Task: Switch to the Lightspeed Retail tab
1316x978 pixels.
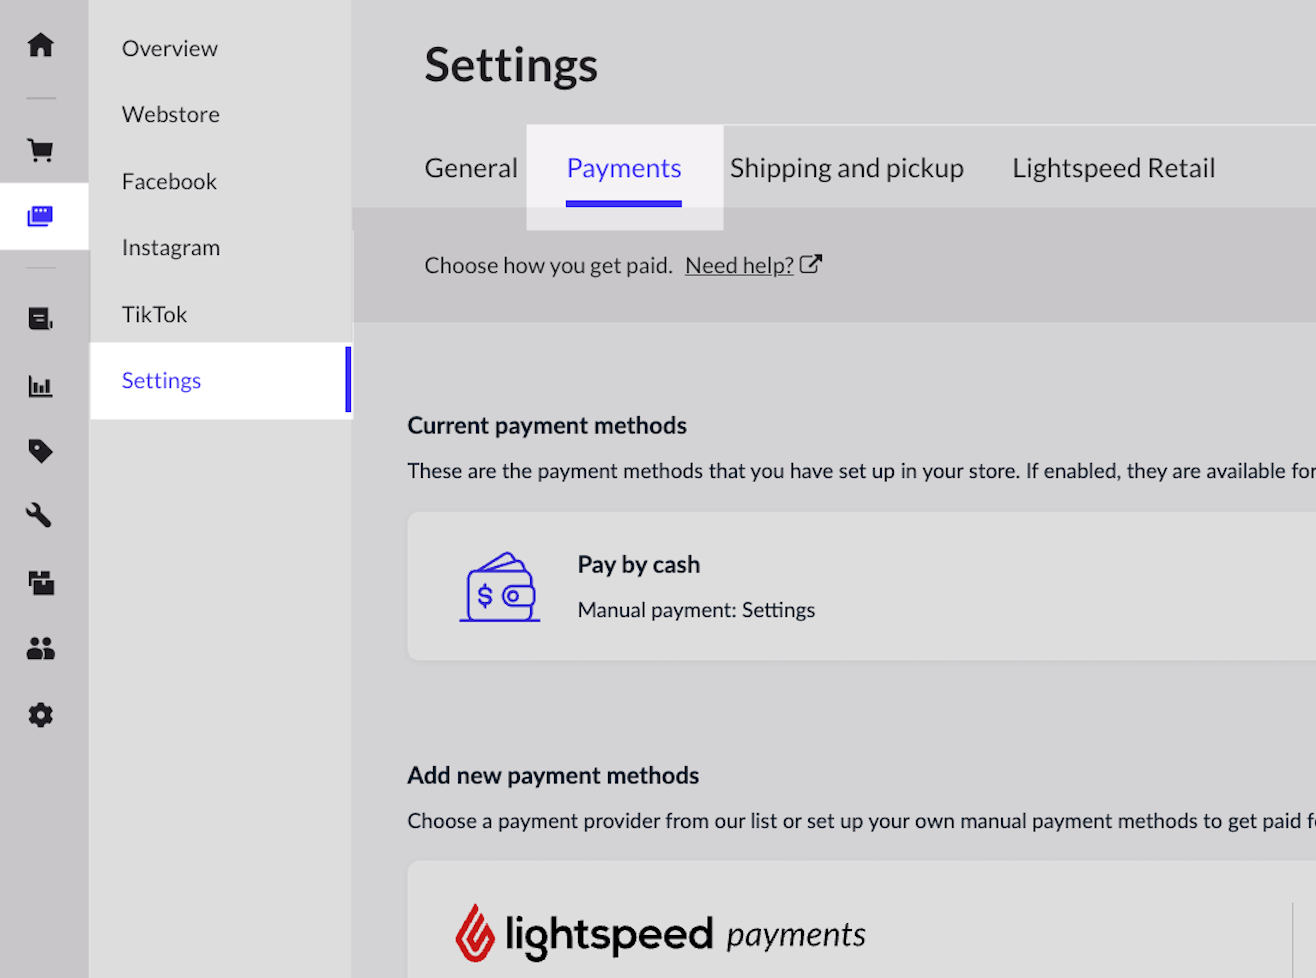Action: (x=1114, y=168)
